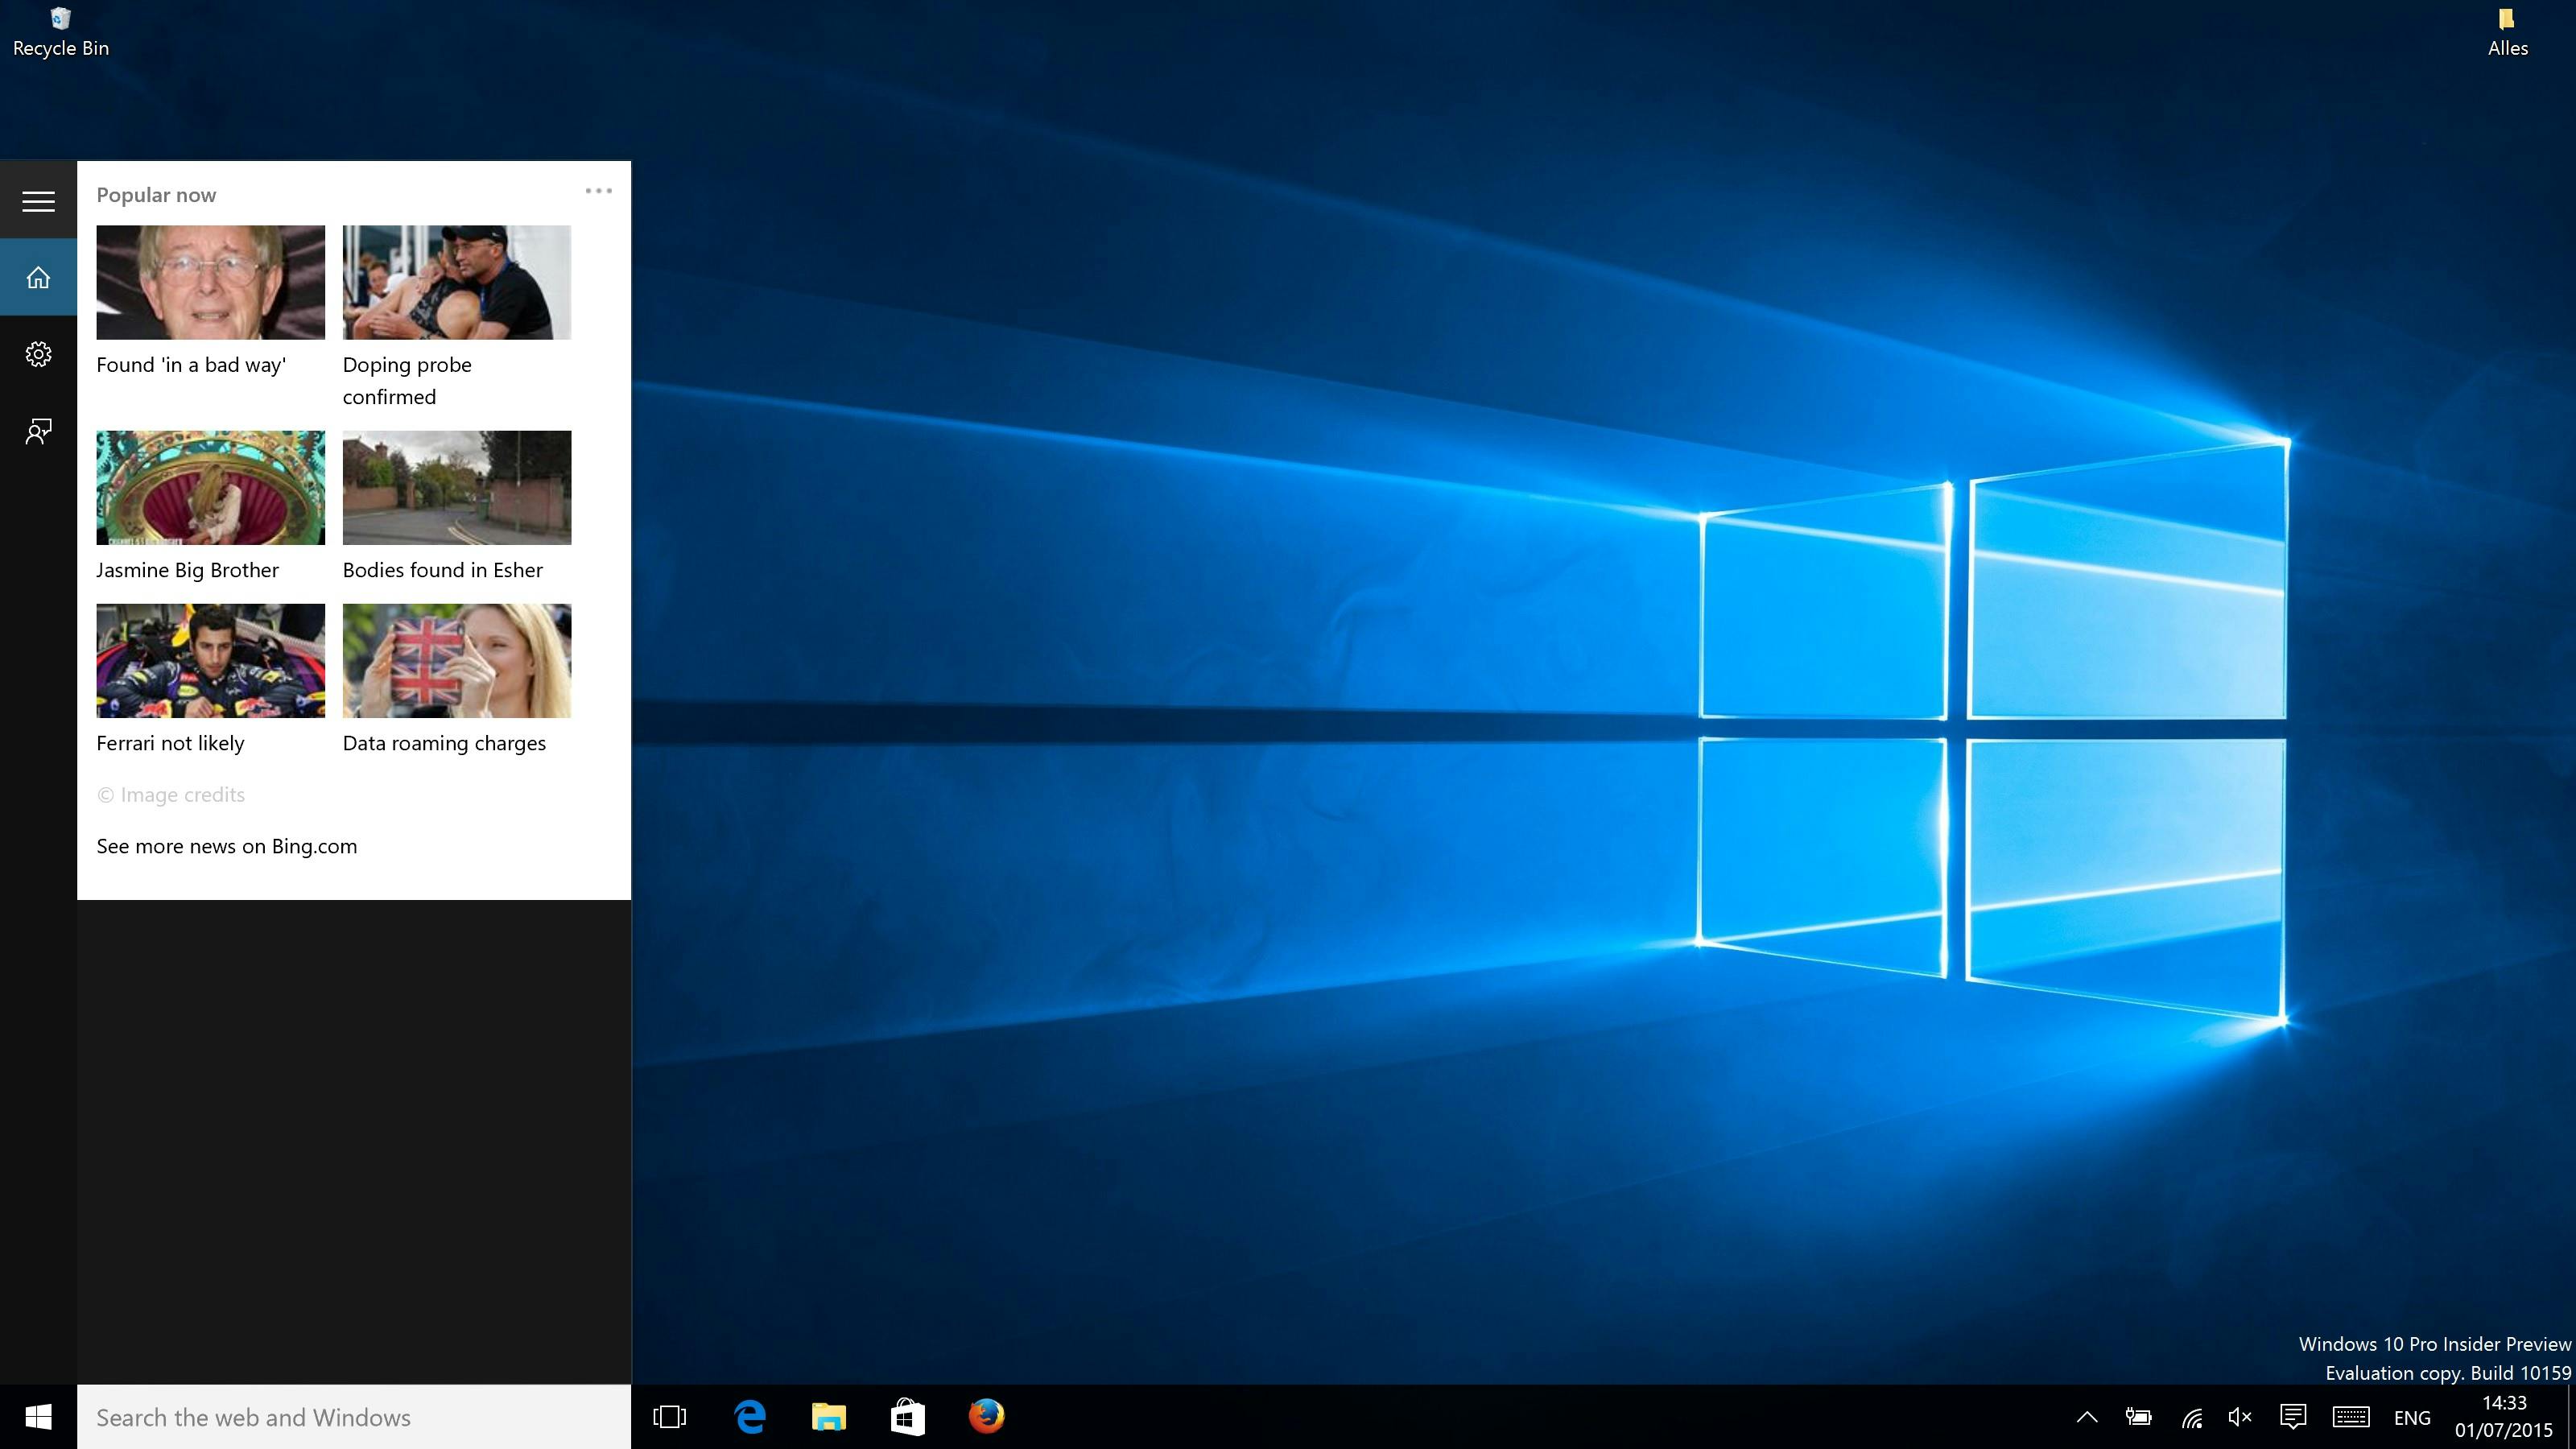Open the touch keyboard tray icon
The width and height of the screenshot is (2576, 1449).
pyautogui.click(x=2351, y=1417)
